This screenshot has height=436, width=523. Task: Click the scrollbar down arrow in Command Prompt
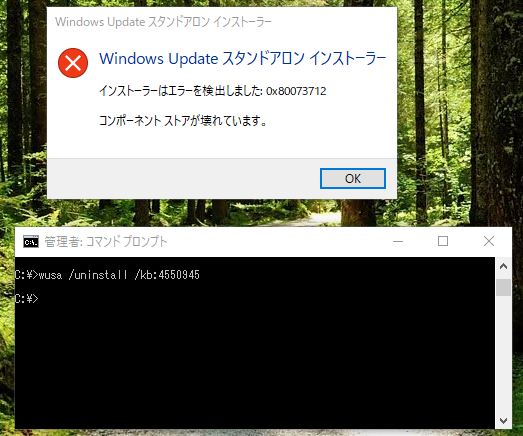(x=503, y=421)
